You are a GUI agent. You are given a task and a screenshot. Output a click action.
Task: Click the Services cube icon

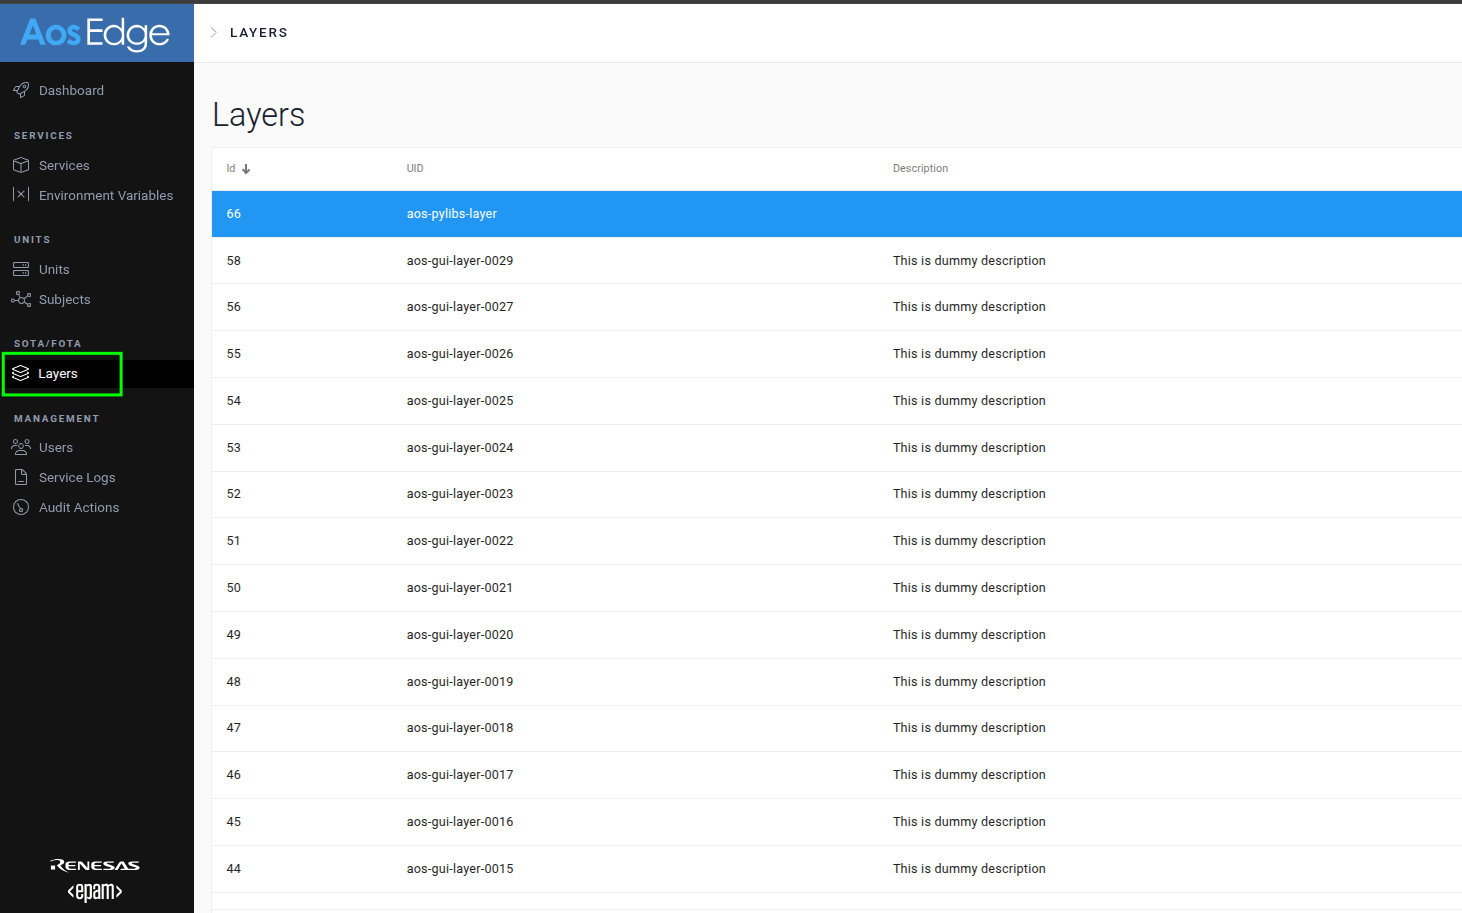pos(21,165)
